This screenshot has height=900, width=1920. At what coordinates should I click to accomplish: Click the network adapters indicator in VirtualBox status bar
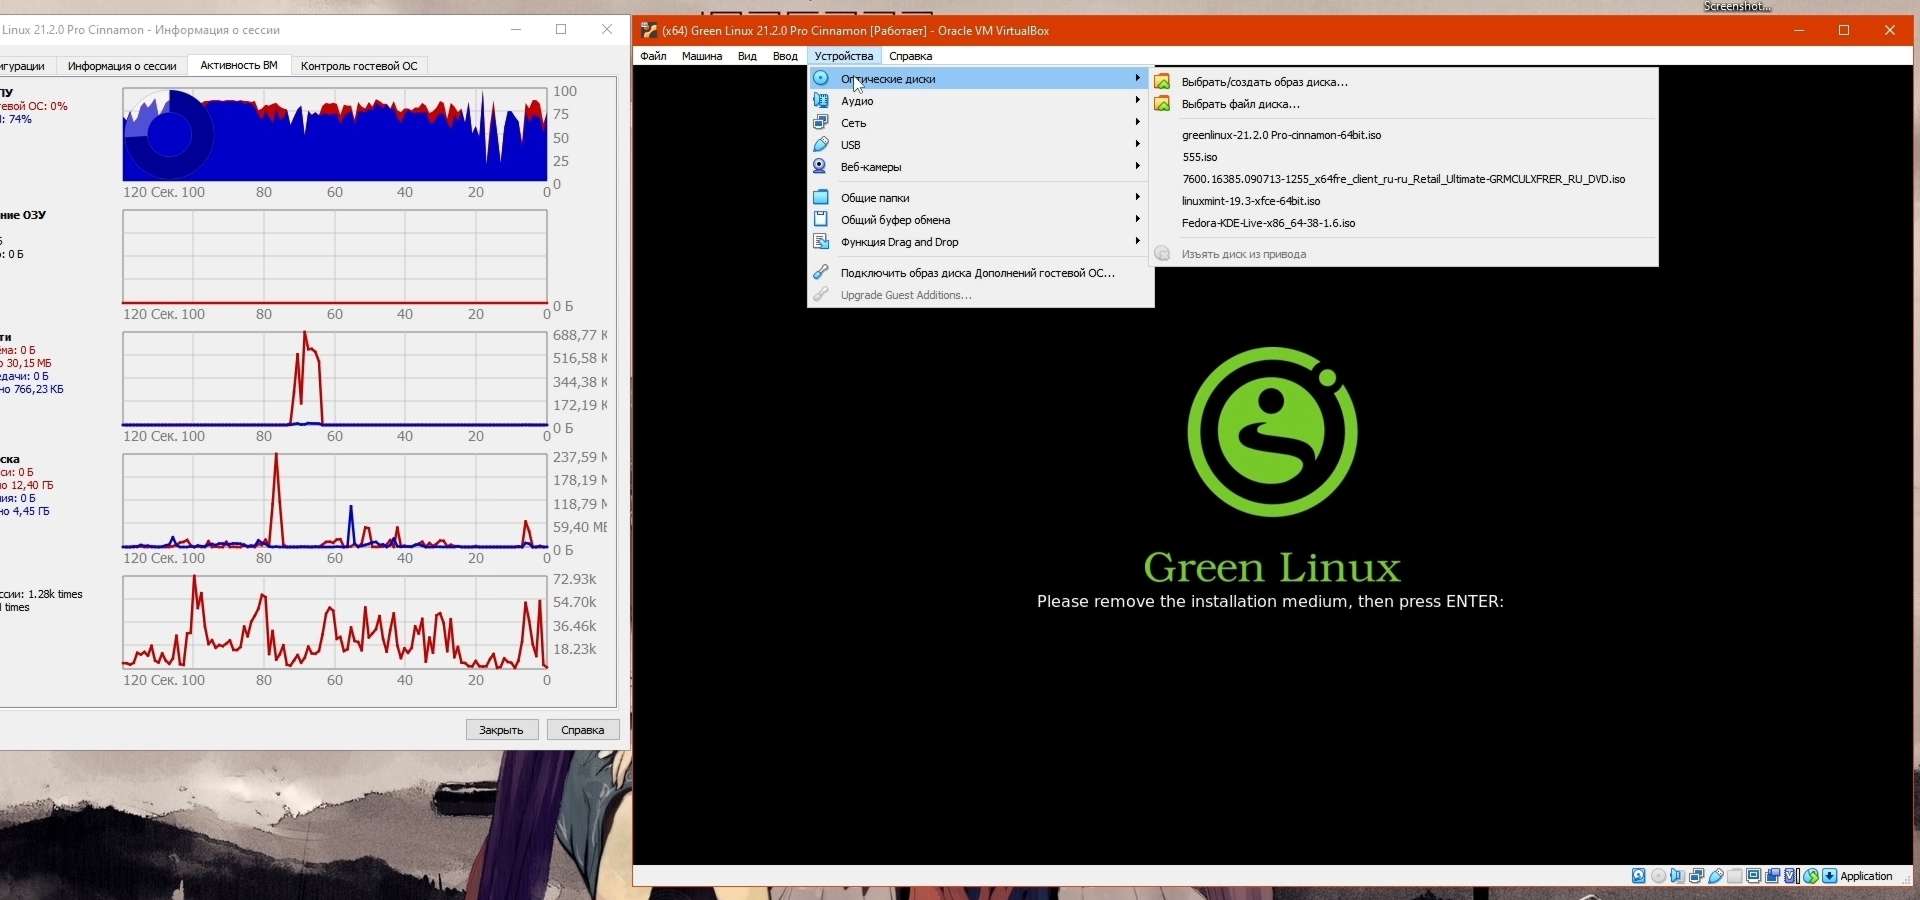pyautogui.click(x=1696, y=876)
